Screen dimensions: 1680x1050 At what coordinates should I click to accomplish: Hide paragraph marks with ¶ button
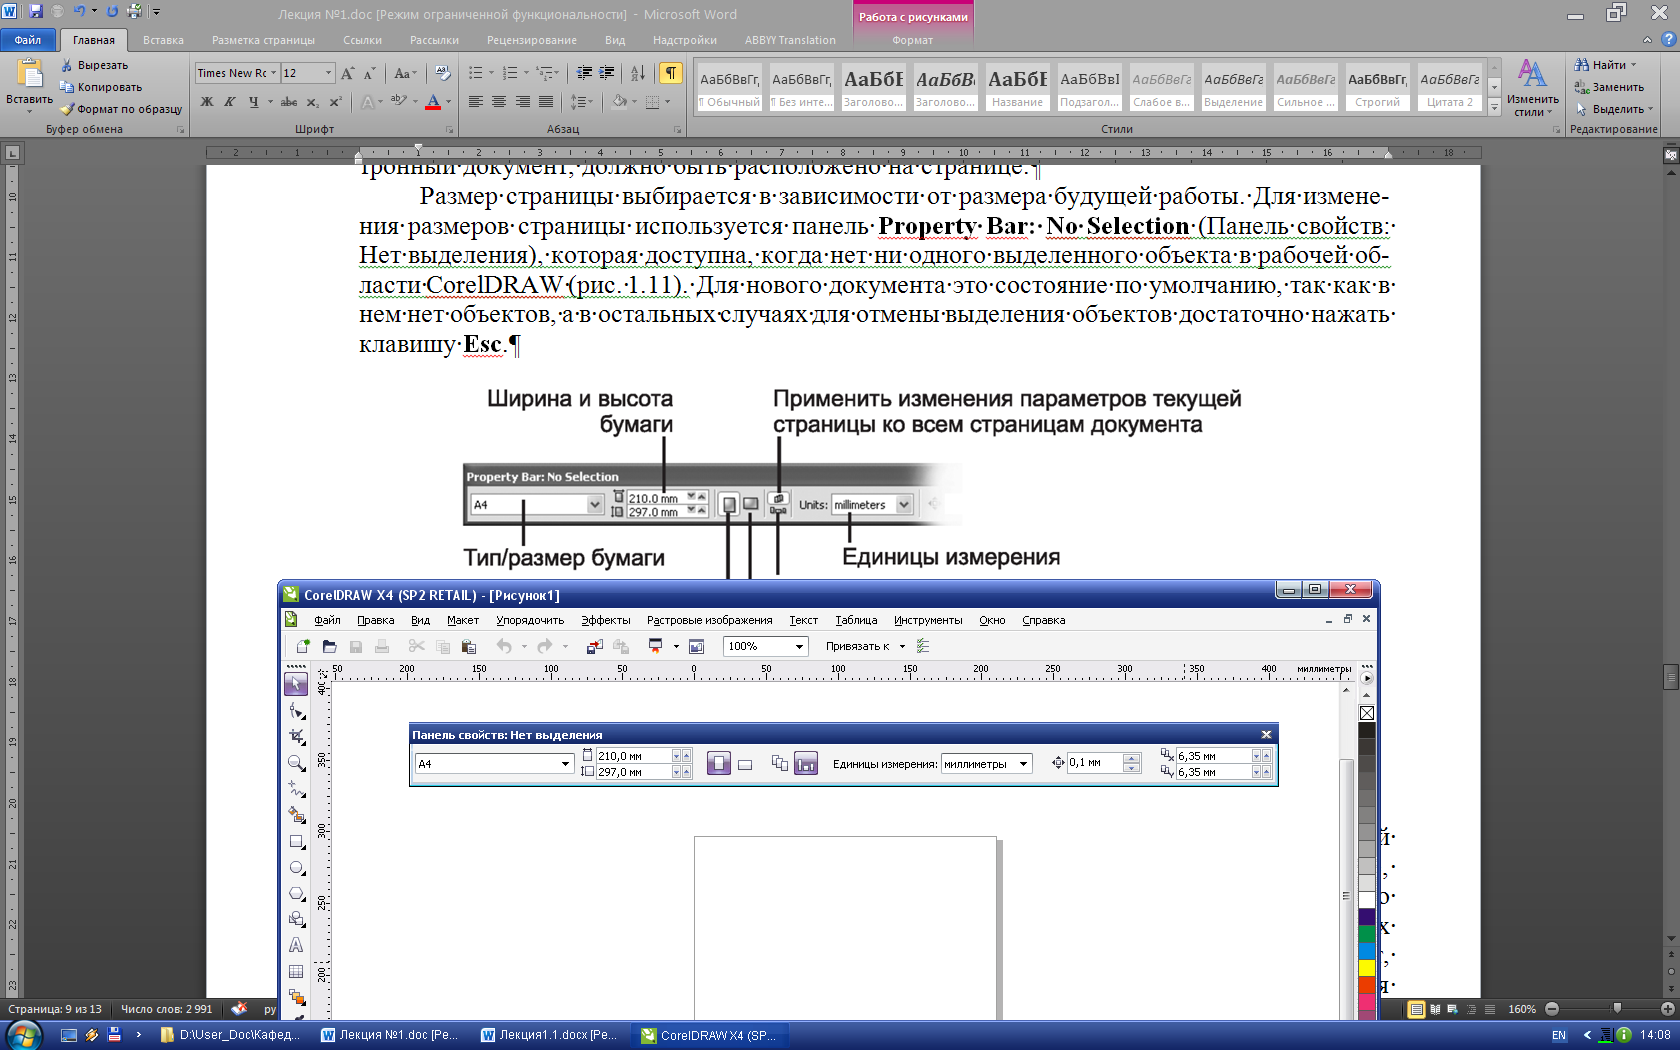671,73
